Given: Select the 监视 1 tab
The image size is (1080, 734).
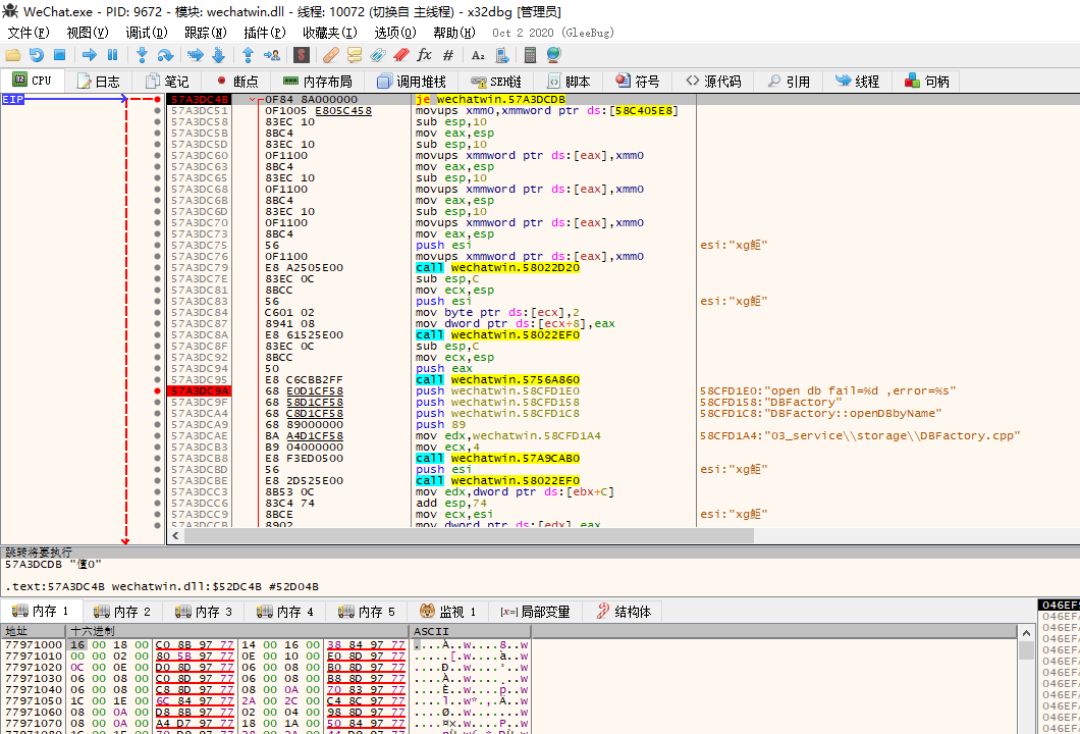Looking at the screenshot, I should (448, 611).
